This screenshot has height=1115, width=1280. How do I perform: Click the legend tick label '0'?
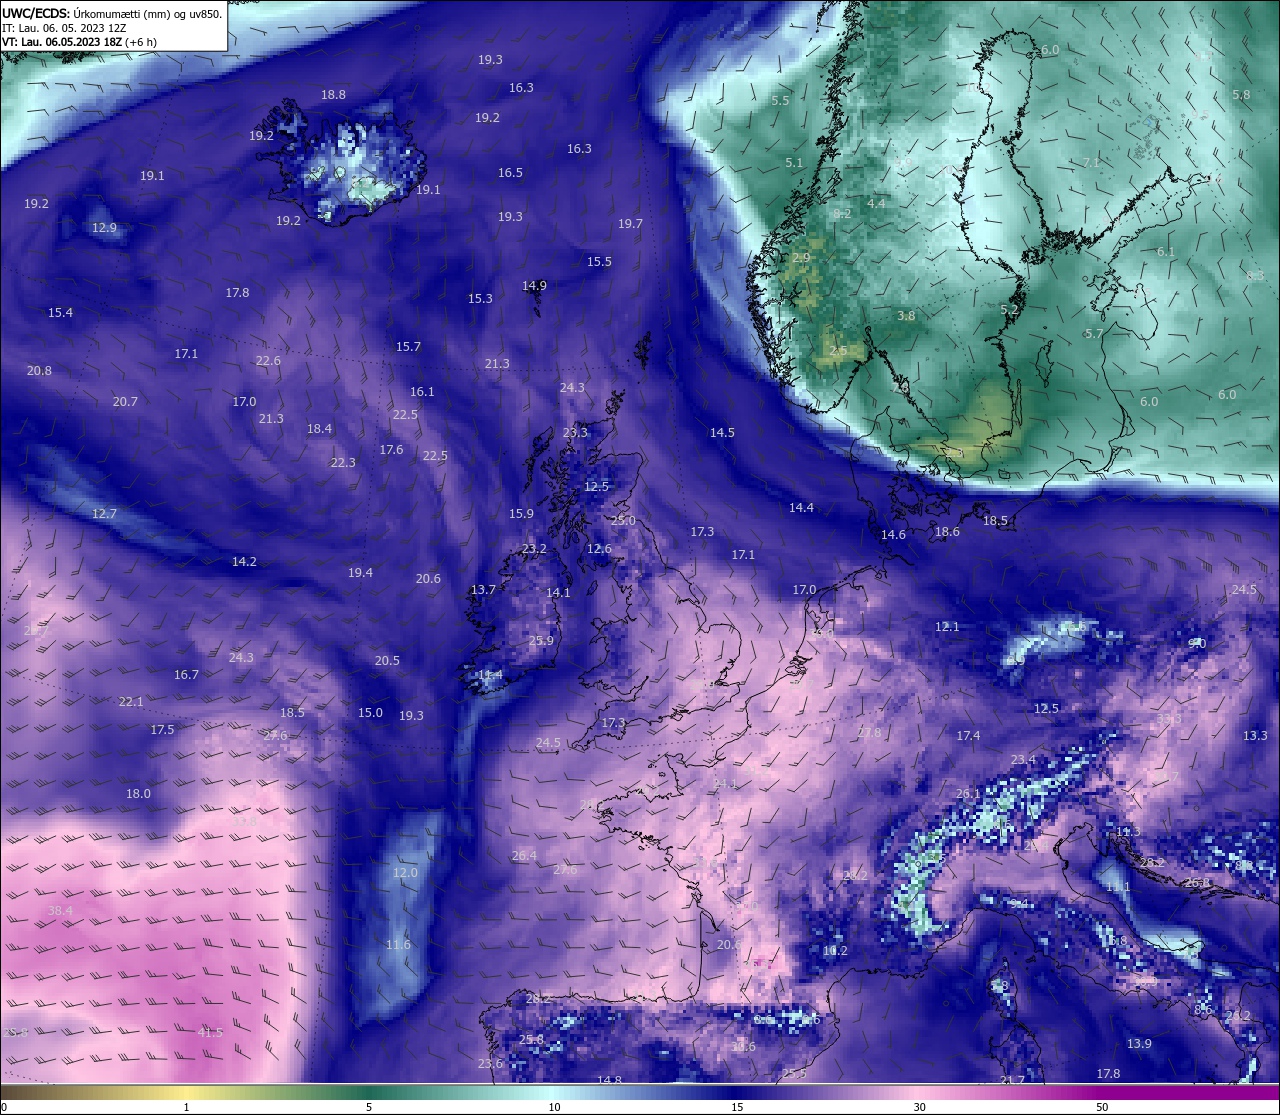(3, 1107)
